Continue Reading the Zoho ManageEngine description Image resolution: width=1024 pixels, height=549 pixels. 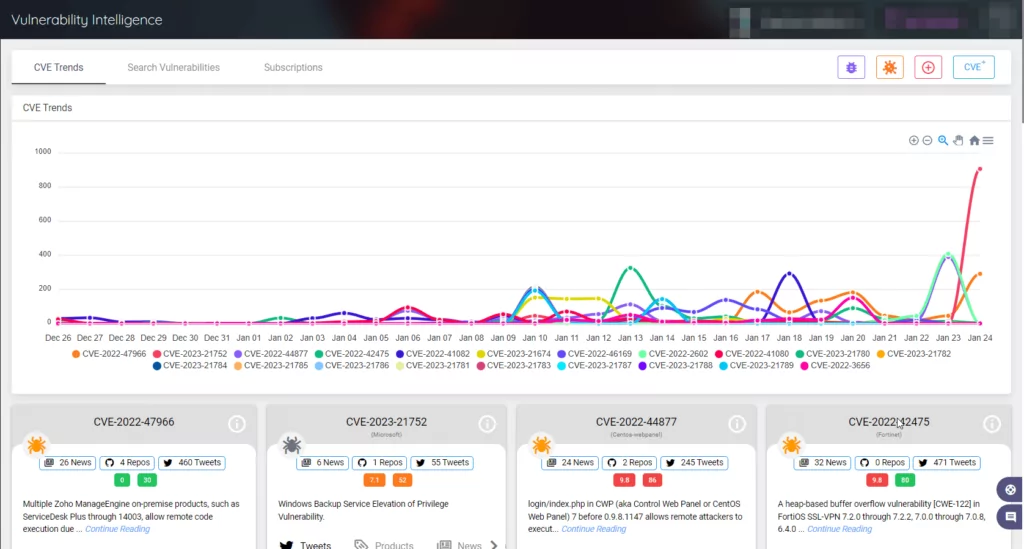(118, 529)
